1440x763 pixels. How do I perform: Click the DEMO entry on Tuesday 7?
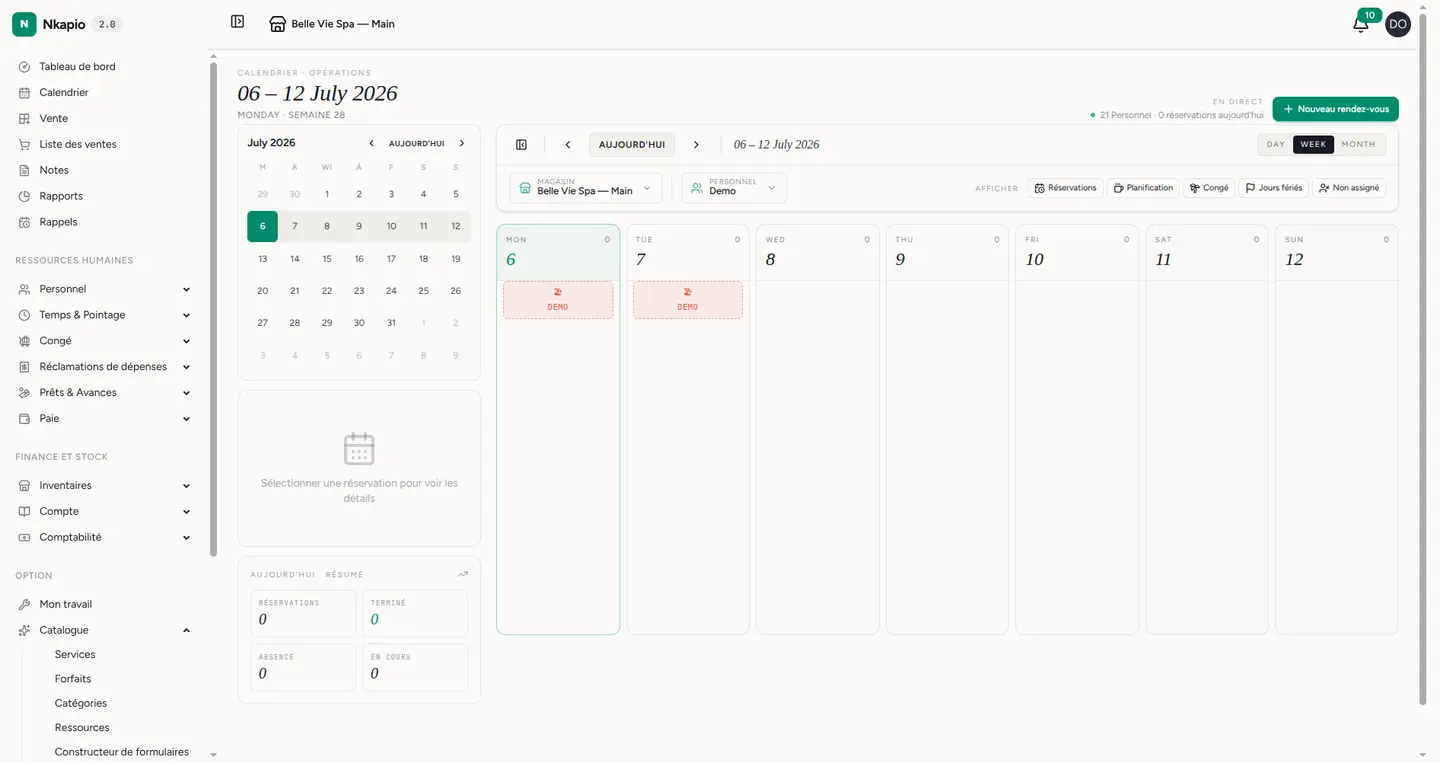(688, 300)
